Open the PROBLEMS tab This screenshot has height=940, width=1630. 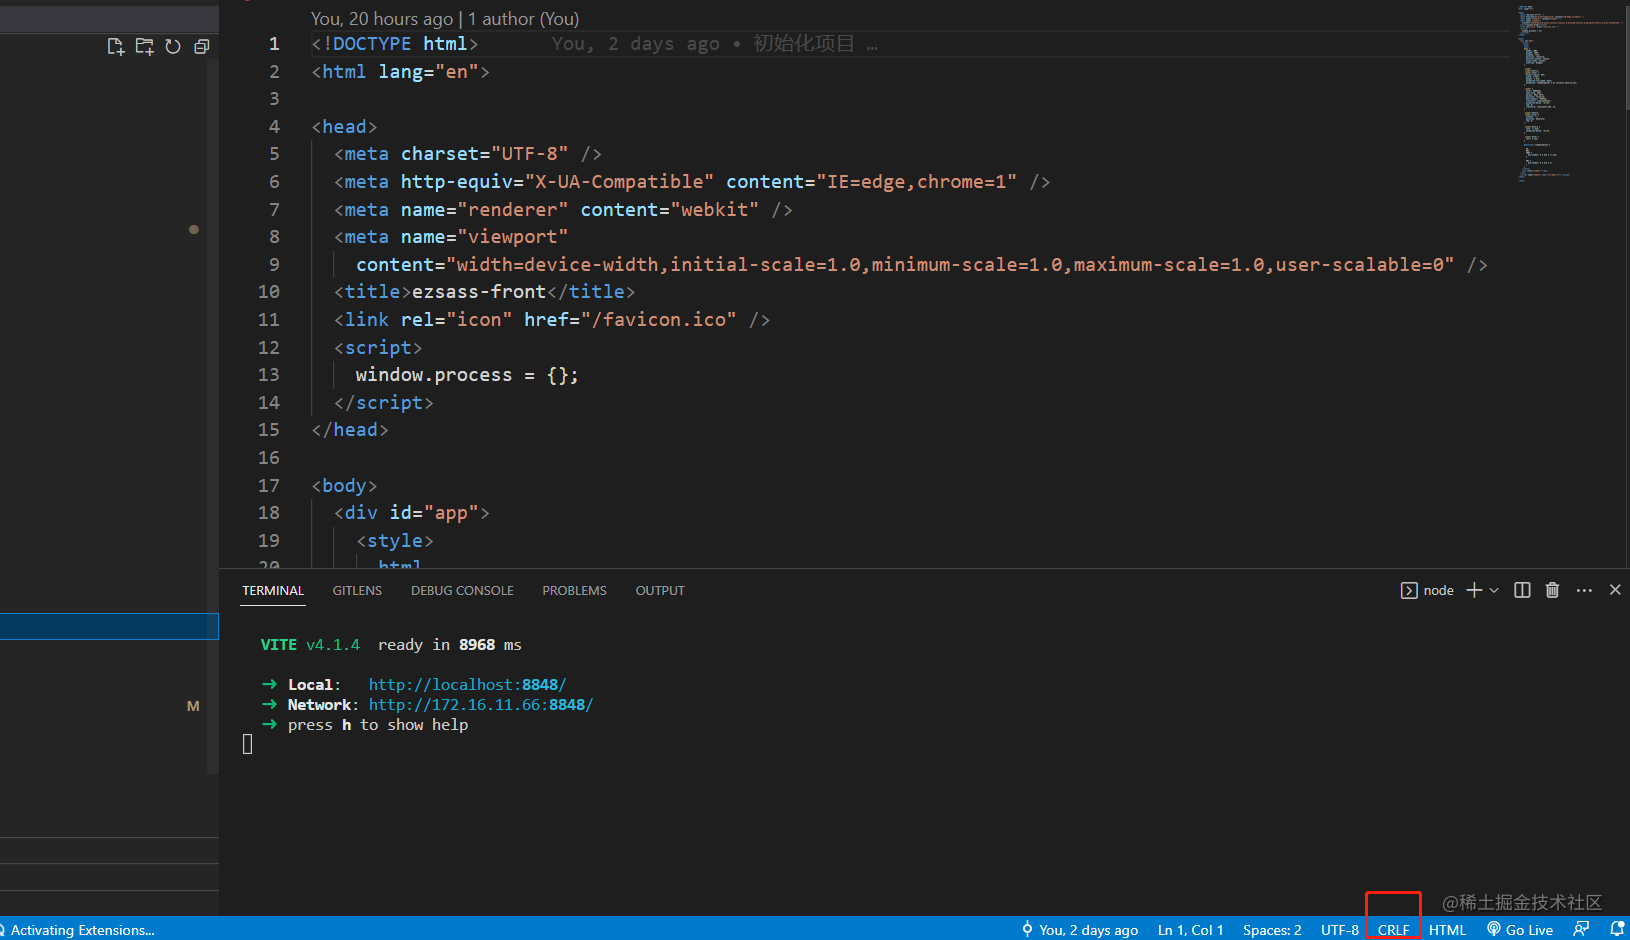point(574,590)
